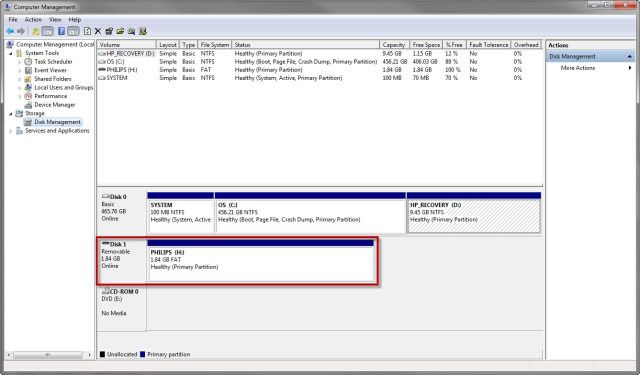Select SYSTEM volume list row

point(320,78)
